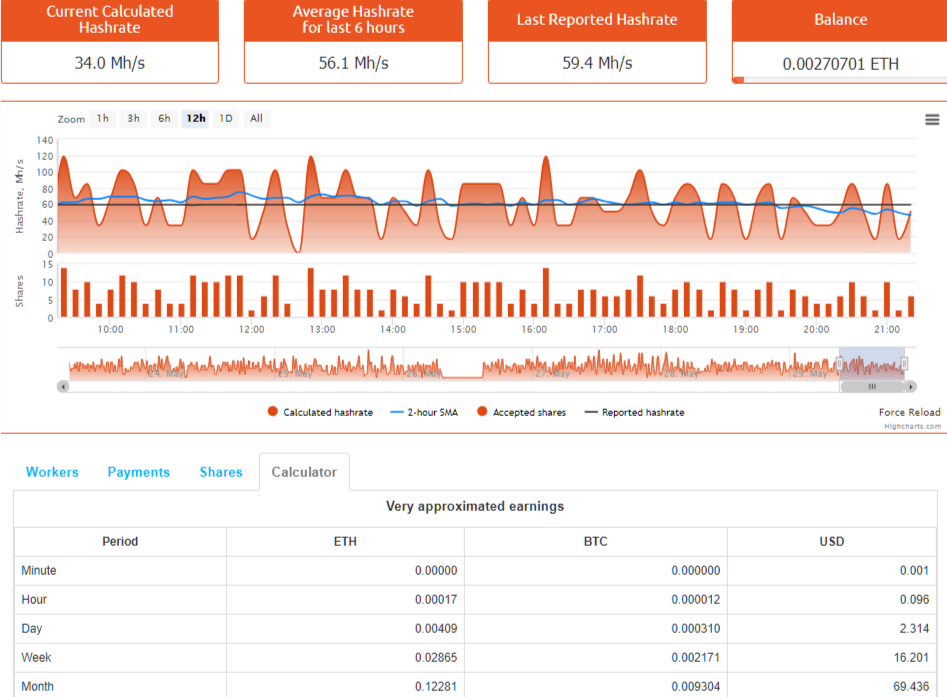Set chart zoom to 6h
The height and width of the screenshot is (697, 947).
coord(164,118)
